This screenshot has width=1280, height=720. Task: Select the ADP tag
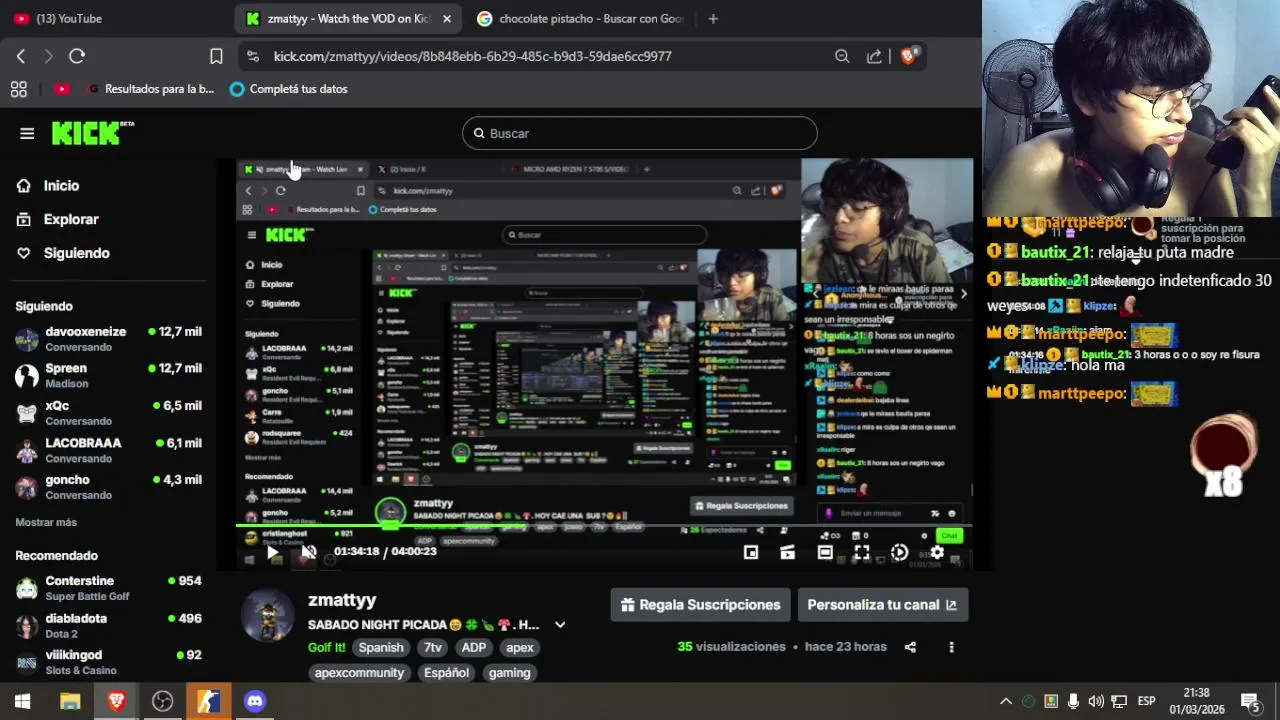[x=474, y=647]
